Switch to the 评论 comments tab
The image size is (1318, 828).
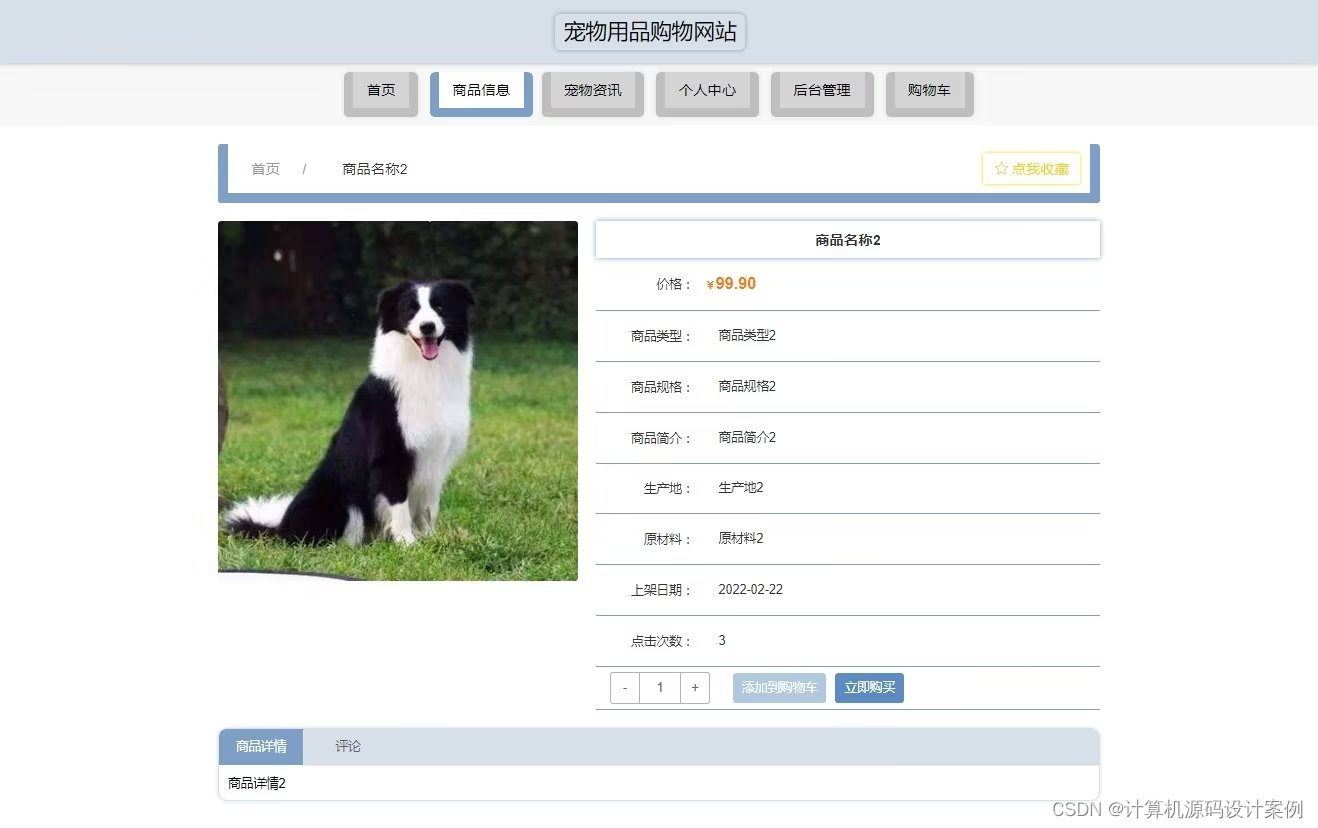pyautogui.click(x=346, y=746)
